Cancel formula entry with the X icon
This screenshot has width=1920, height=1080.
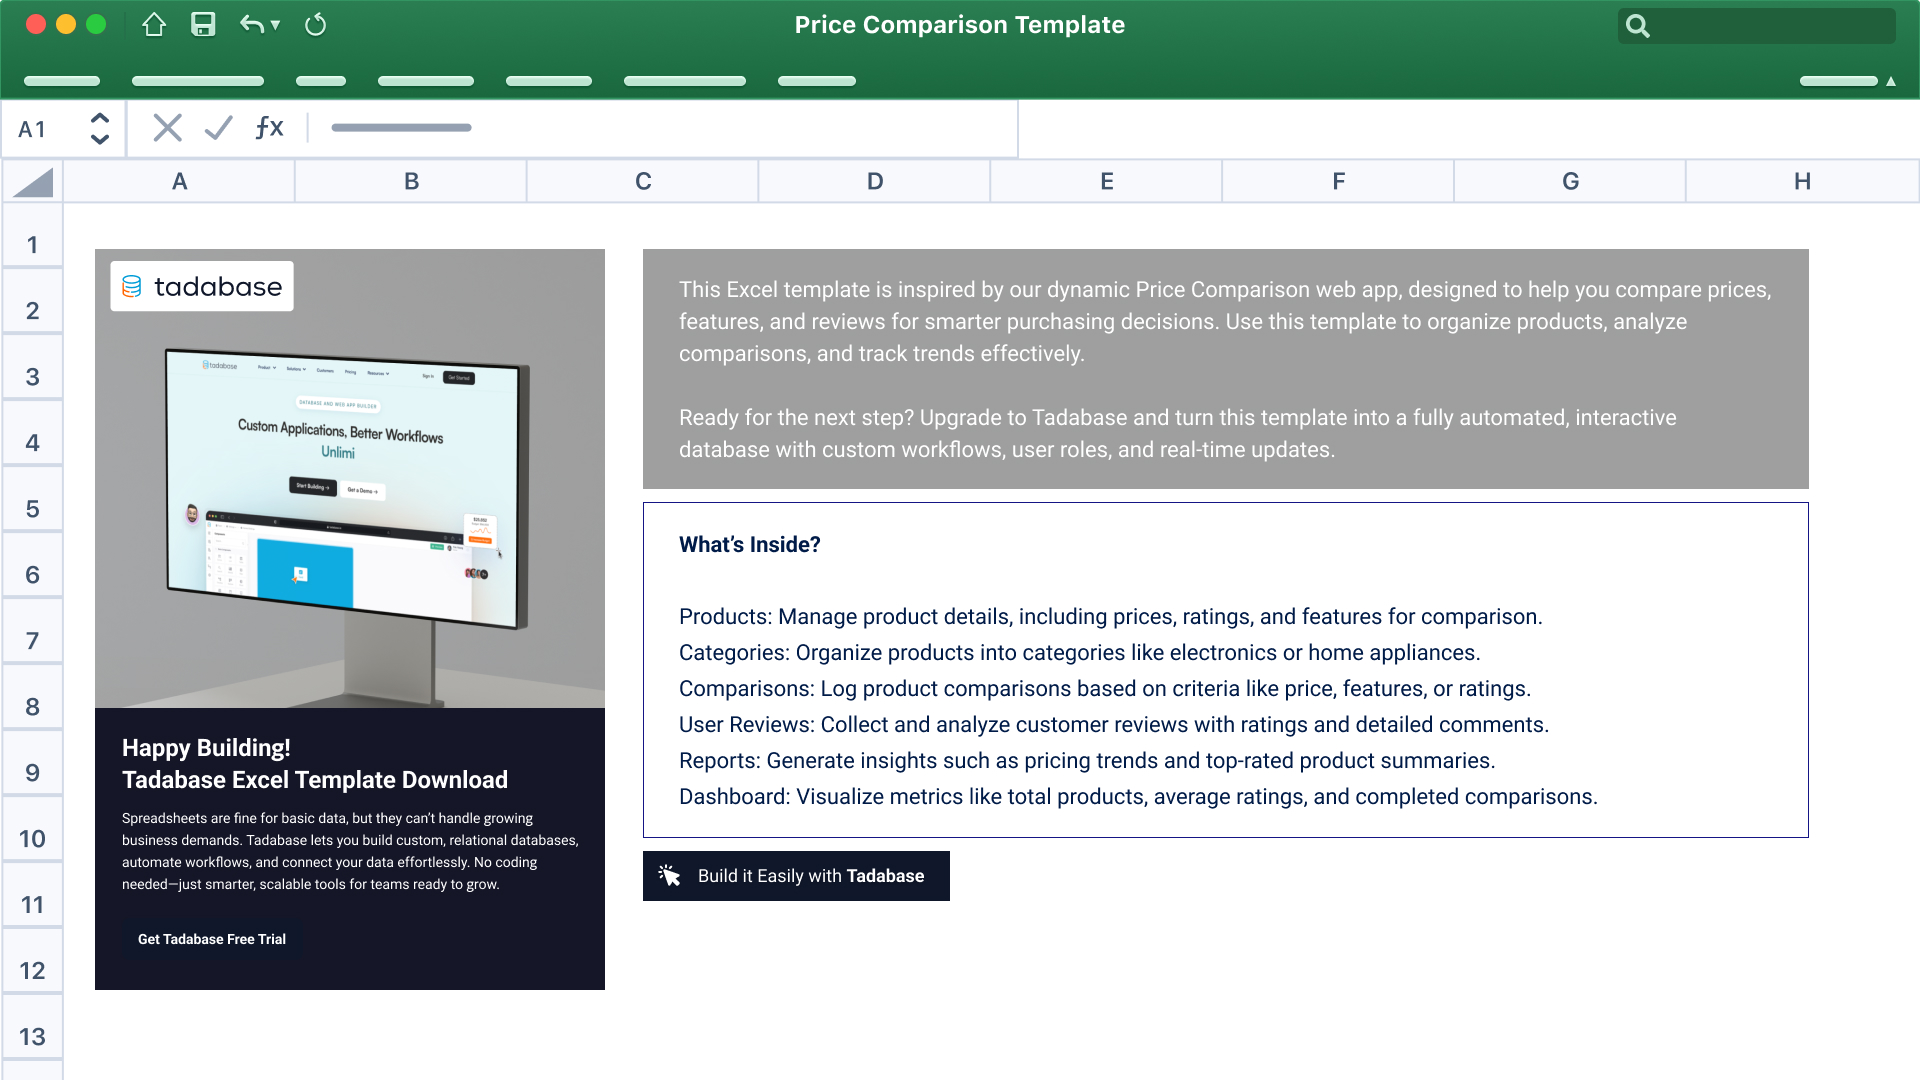coord(167,128)
